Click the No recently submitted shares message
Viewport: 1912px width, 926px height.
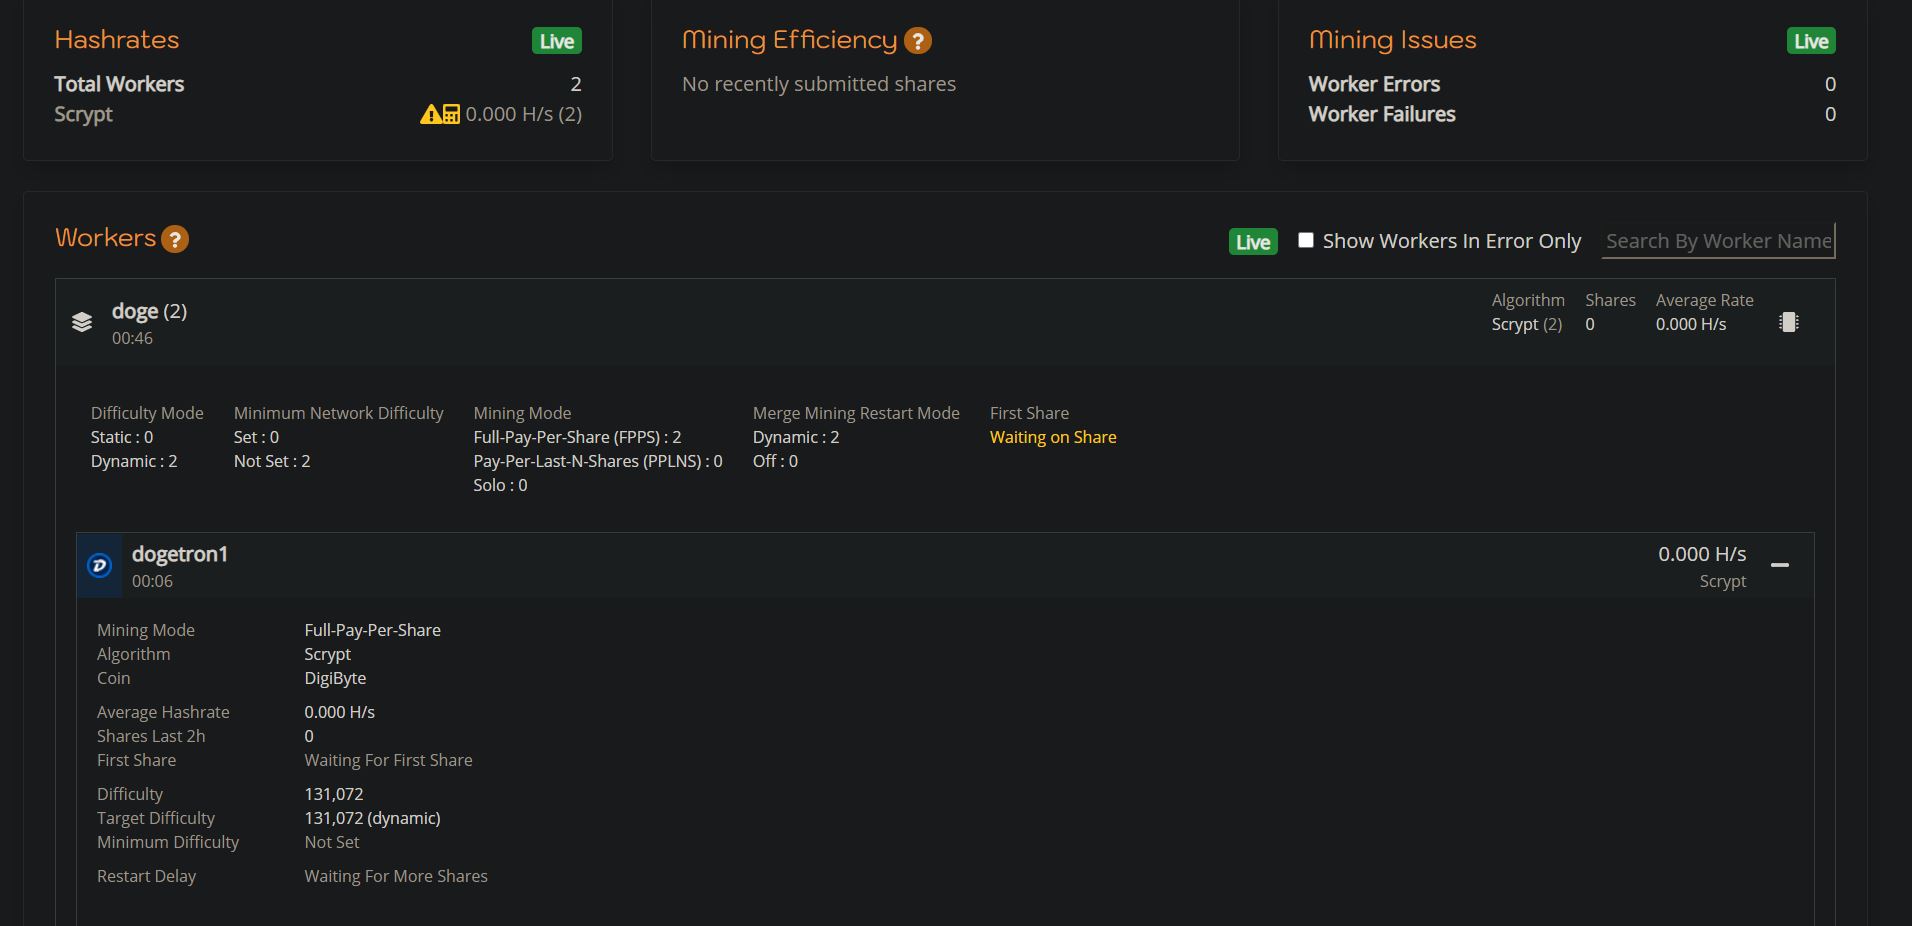coord(819,84)
